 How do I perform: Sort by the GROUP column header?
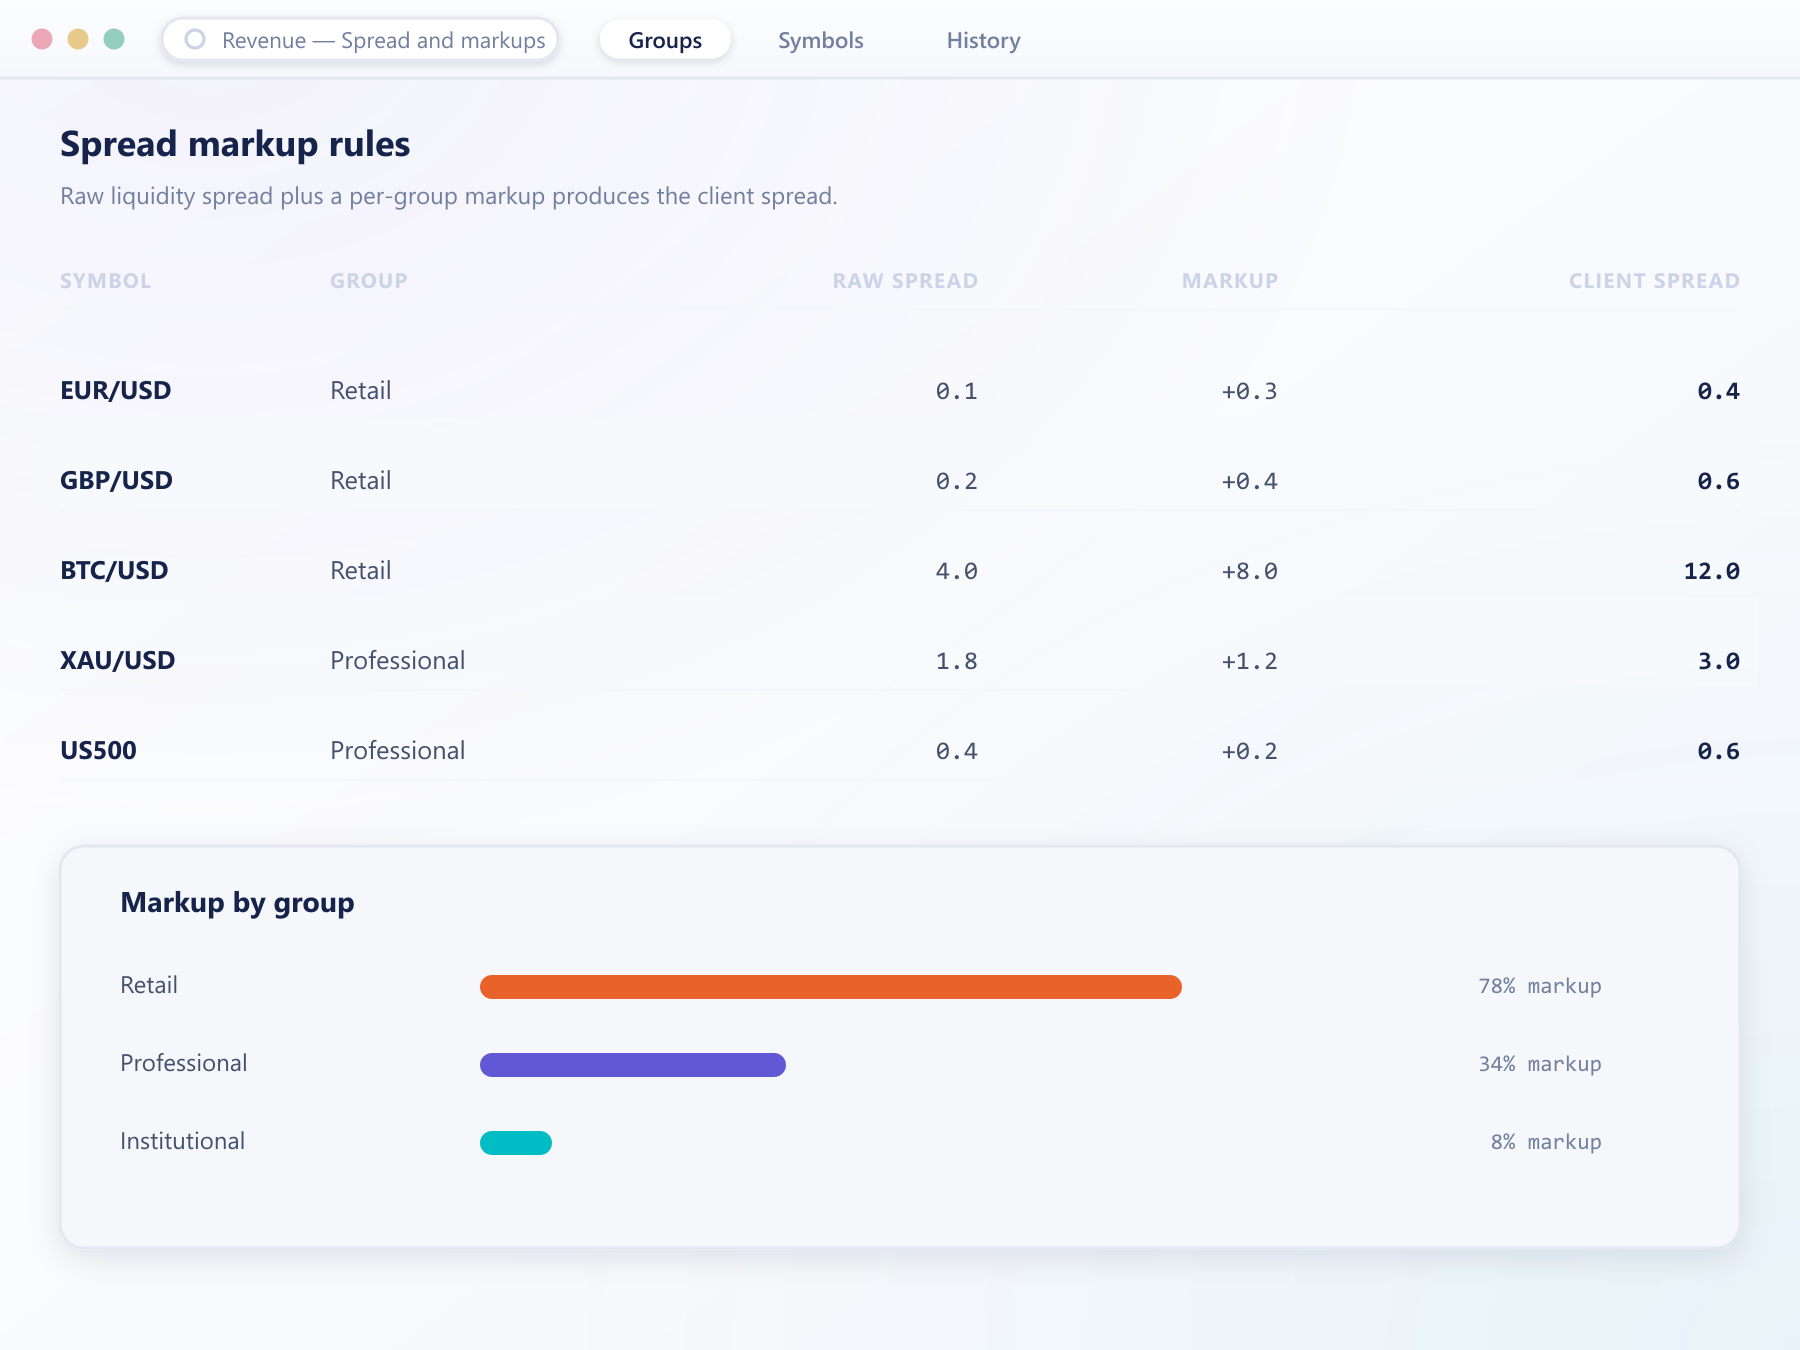[x=369, y=281]
